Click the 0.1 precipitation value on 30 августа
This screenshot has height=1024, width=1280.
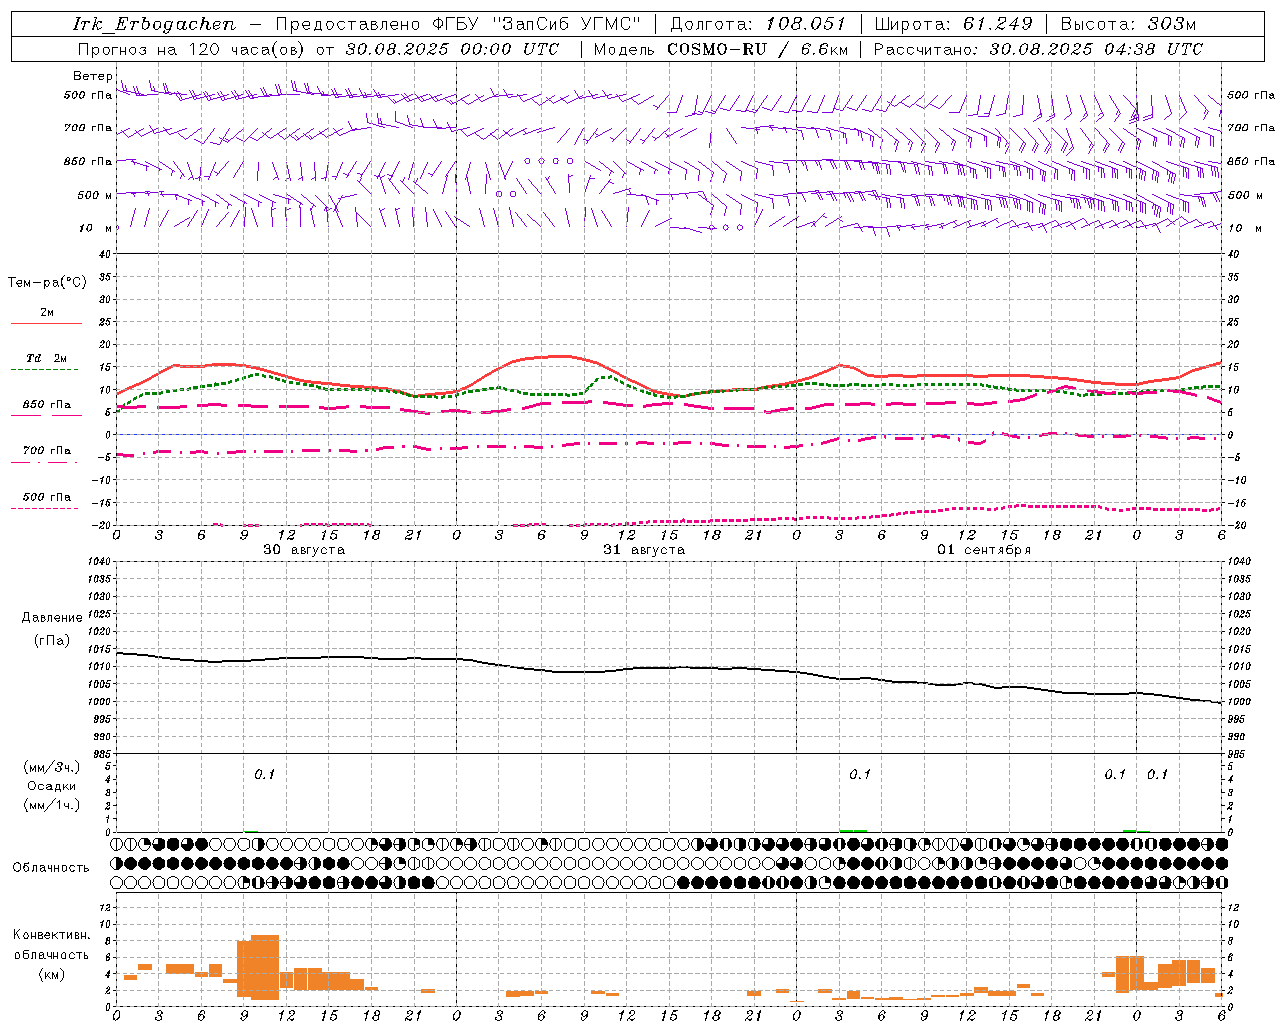click(264, 774)
